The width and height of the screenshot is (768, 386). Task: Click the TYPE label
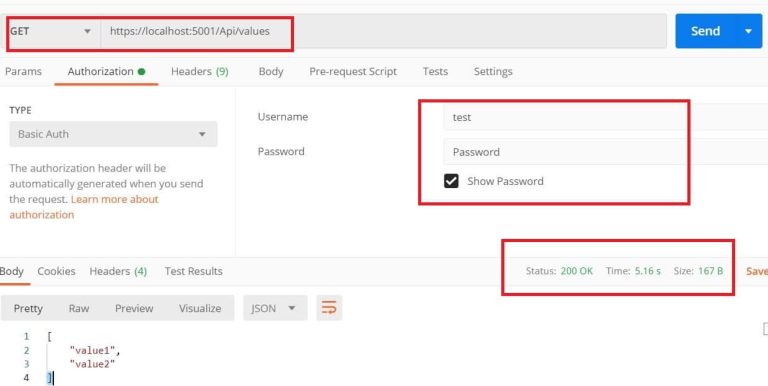point(20,111)
